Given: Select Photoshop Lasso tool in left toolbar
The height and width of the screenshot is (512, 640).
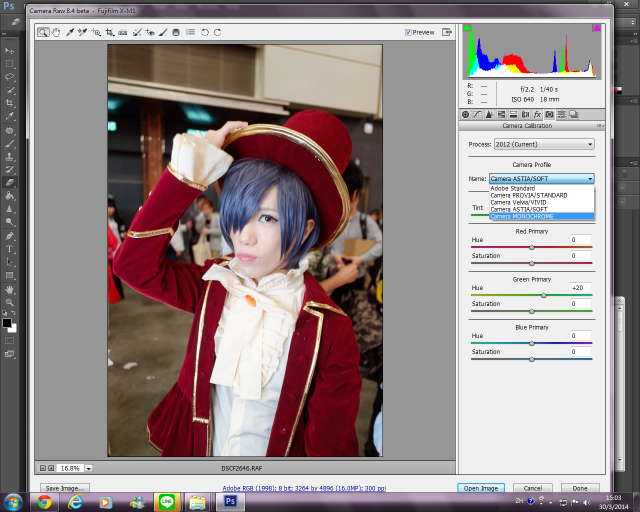Looking at the screenshot, I should point(9,77).
